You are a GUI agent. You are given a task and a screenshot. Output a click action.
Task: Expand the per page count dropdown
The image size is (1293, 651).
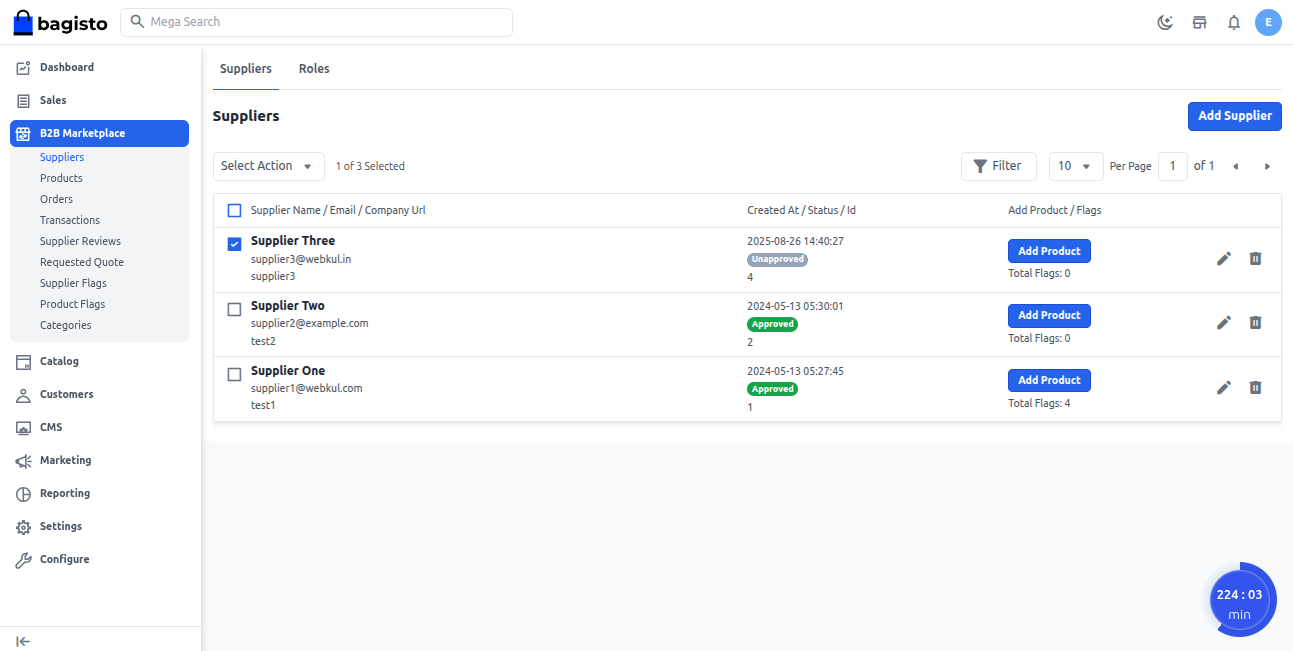pos(1075,166)
